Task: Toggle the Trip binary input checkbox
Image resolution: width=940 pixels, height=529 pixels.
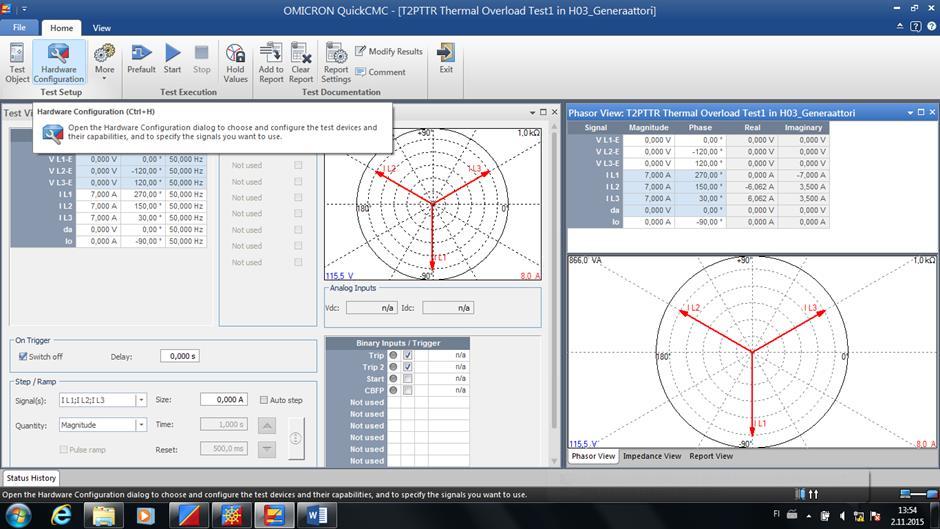Action: click(x=408, y=355)
